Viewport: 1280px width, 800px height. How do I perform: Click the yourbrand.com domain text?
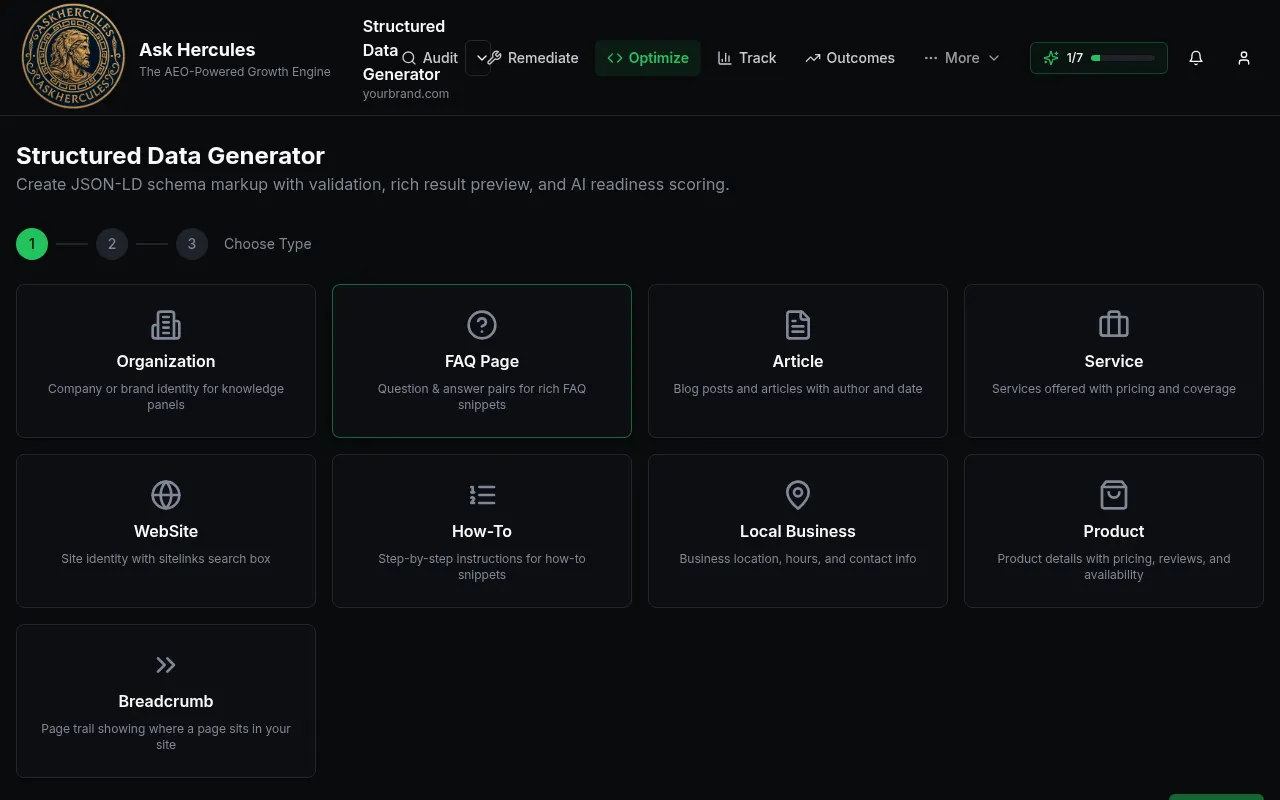coord(406,94)
